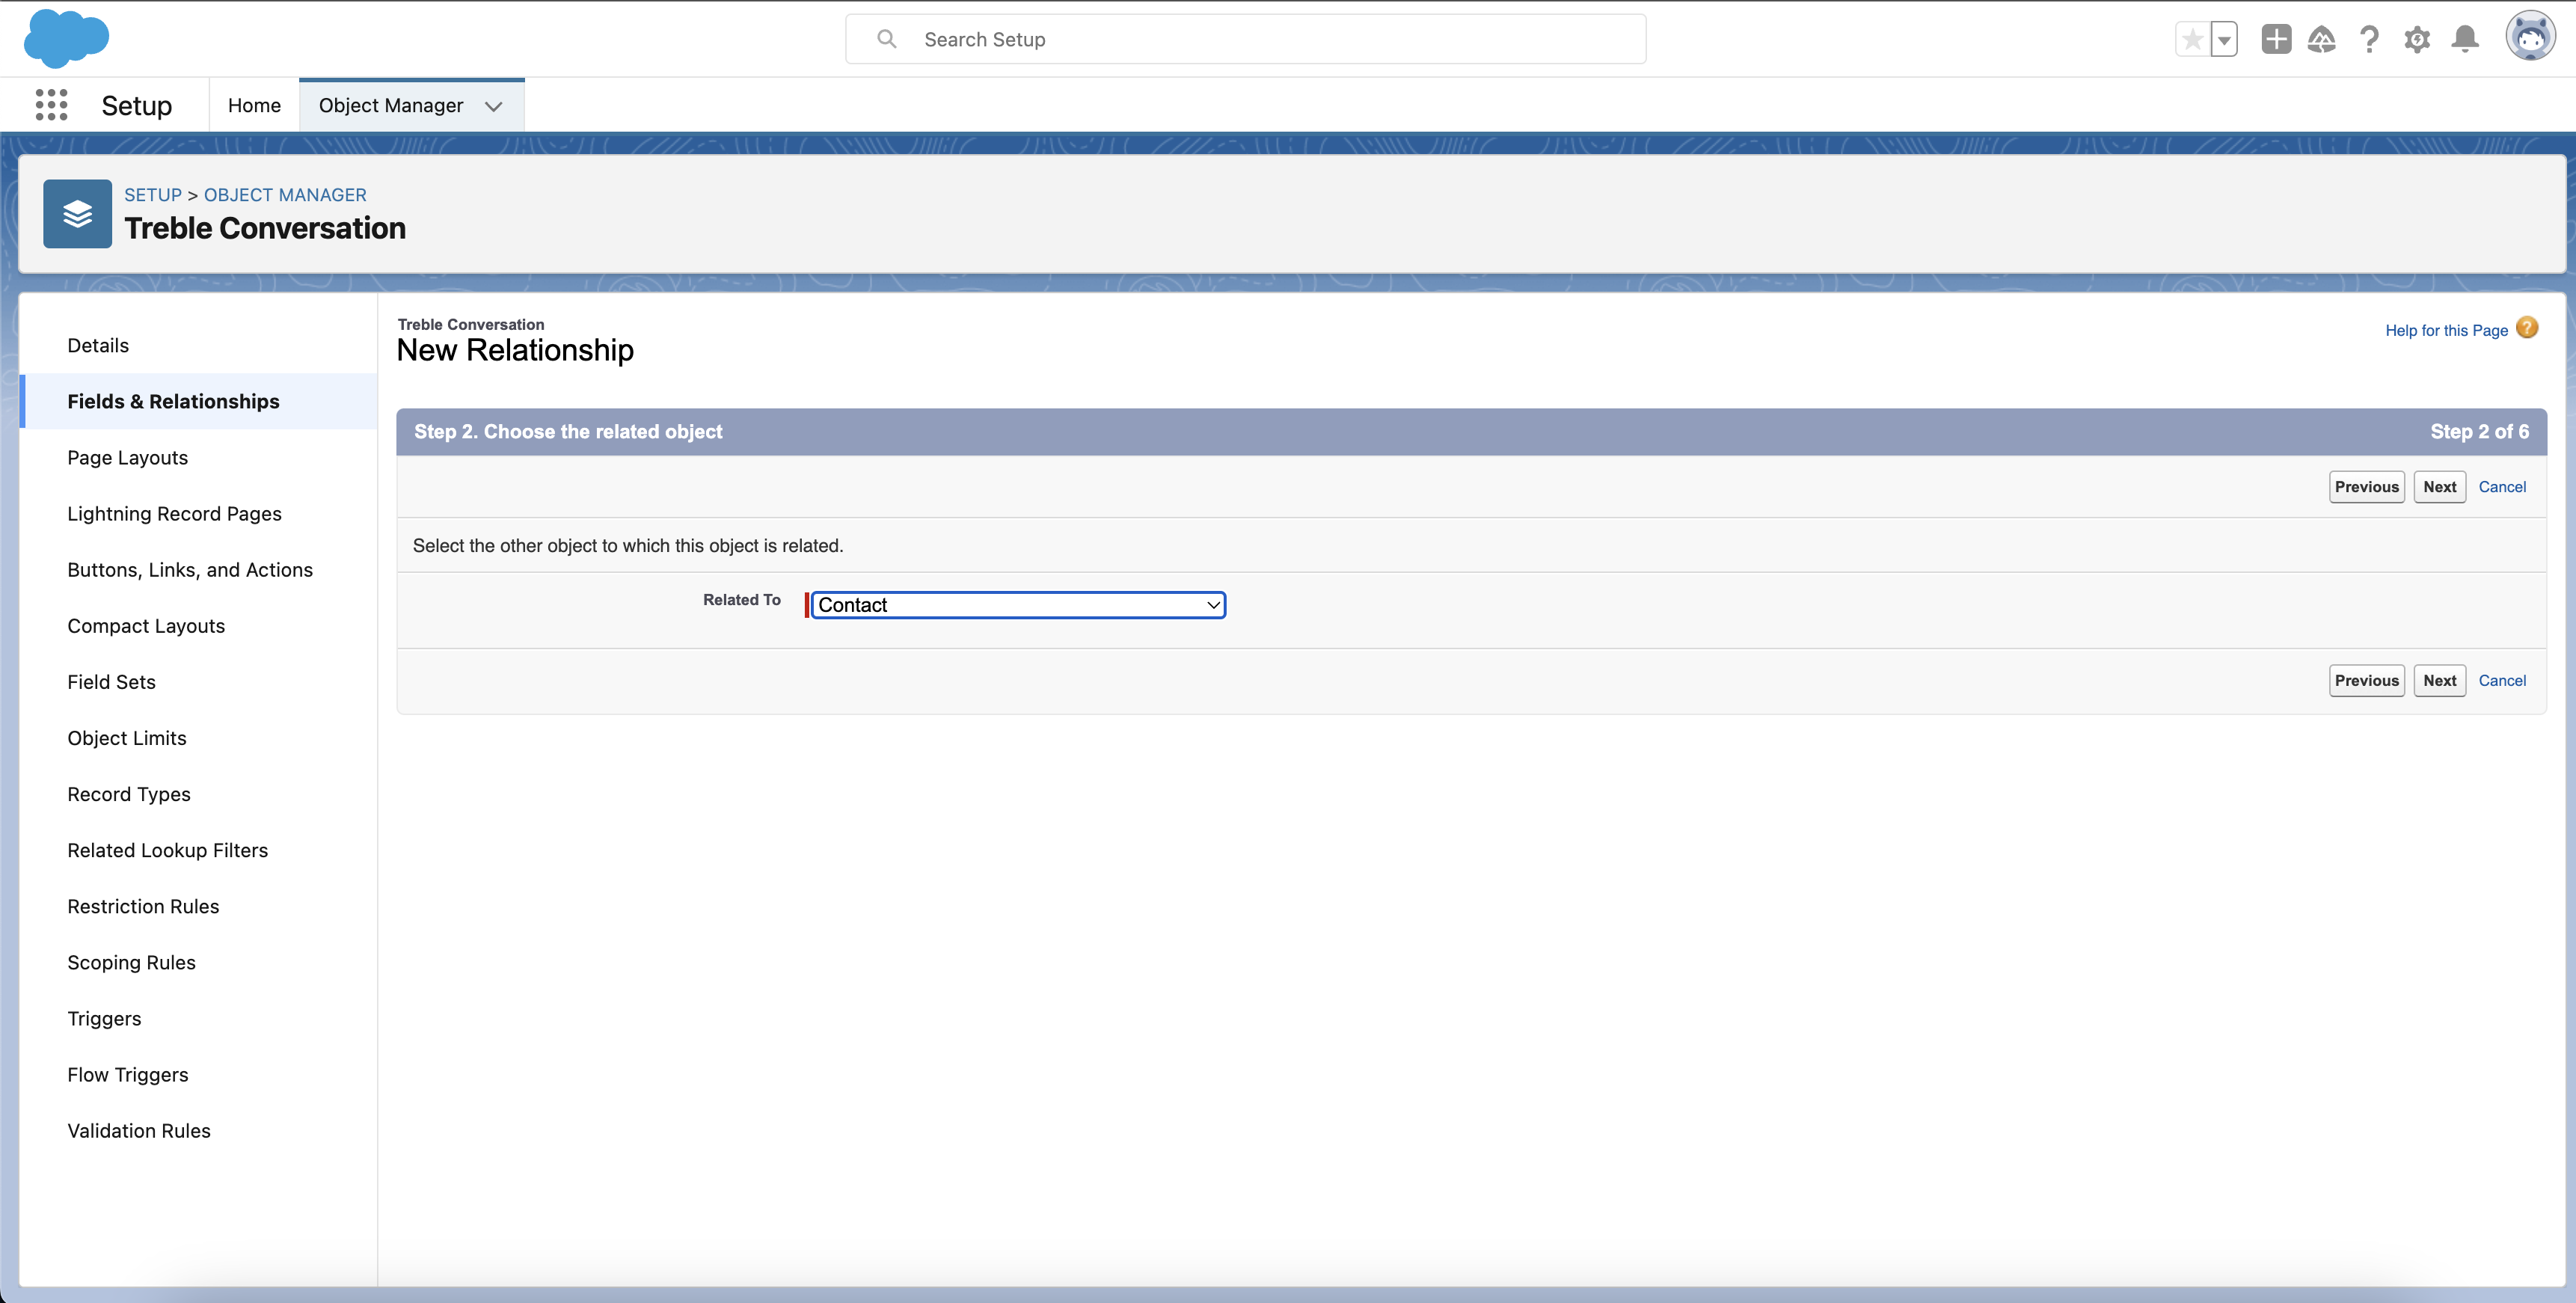Click the OBJECT MANAGER breadcrumb link
Viewport: 2576px width, 1303px height.
[285, 195]
